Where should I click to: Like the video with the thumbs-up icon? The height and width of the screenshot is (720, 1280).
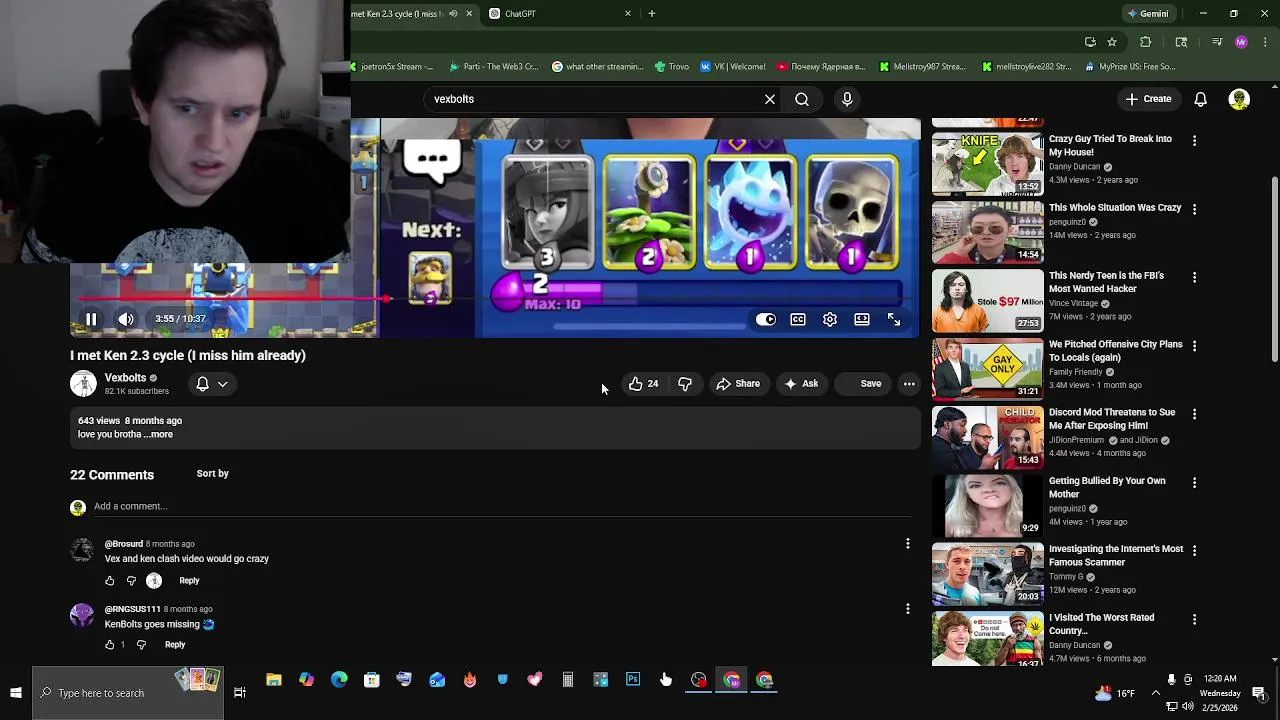point(643,384)
